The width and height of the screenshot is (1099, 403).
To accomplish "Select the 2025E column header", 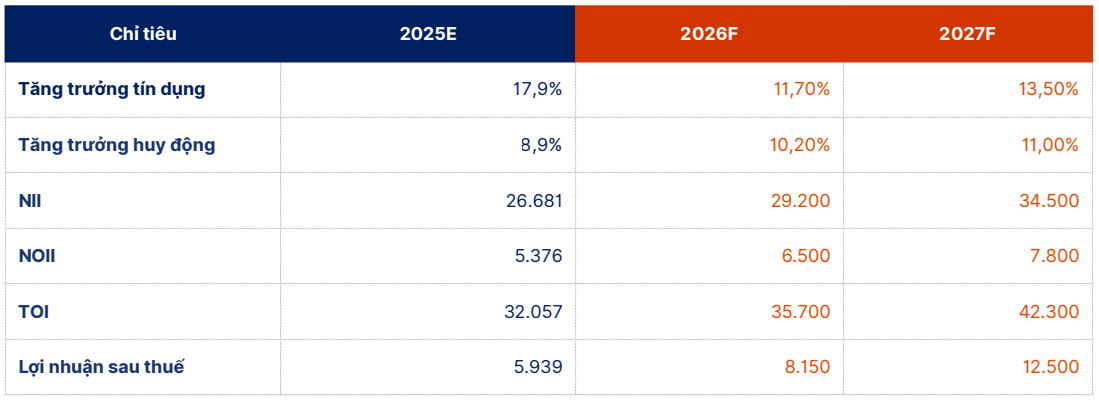I will [x=427, y=33].
